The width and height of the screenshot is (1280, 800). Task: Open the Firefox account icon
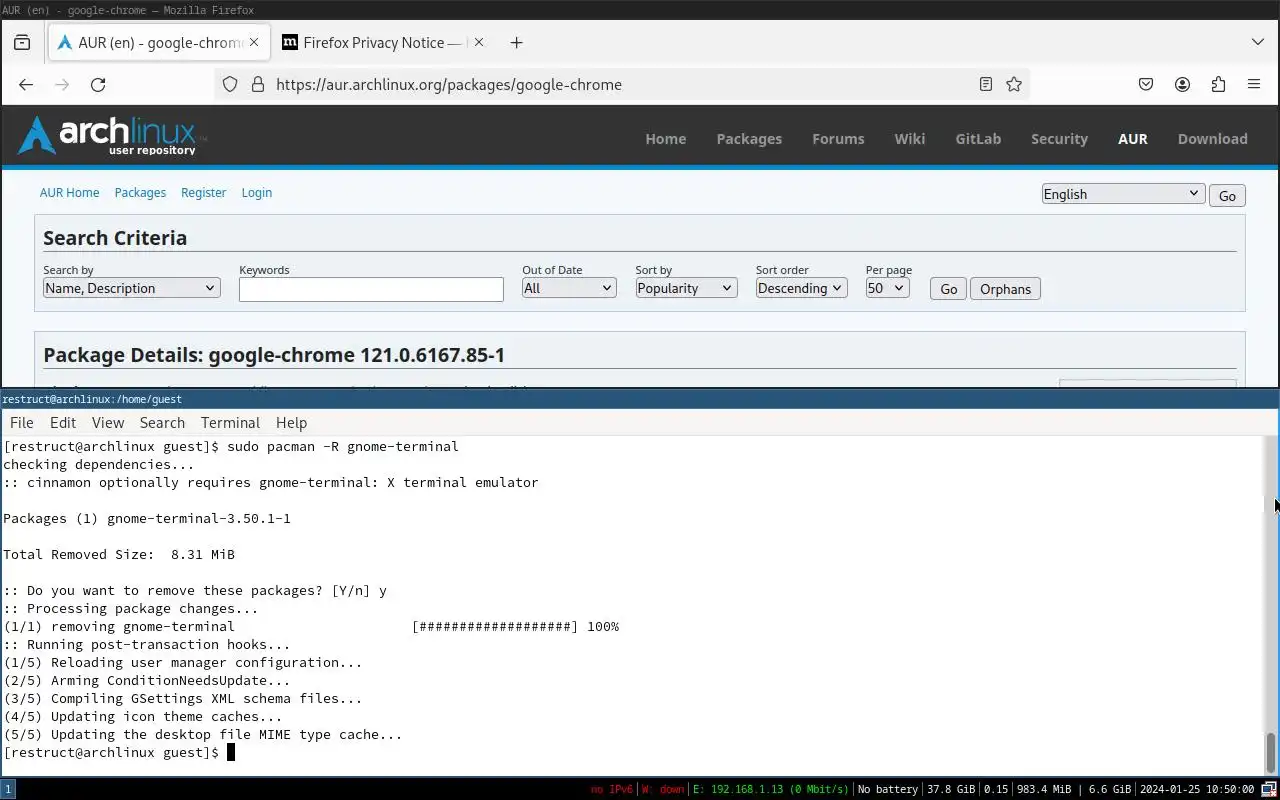click(x=1182, y=84)
